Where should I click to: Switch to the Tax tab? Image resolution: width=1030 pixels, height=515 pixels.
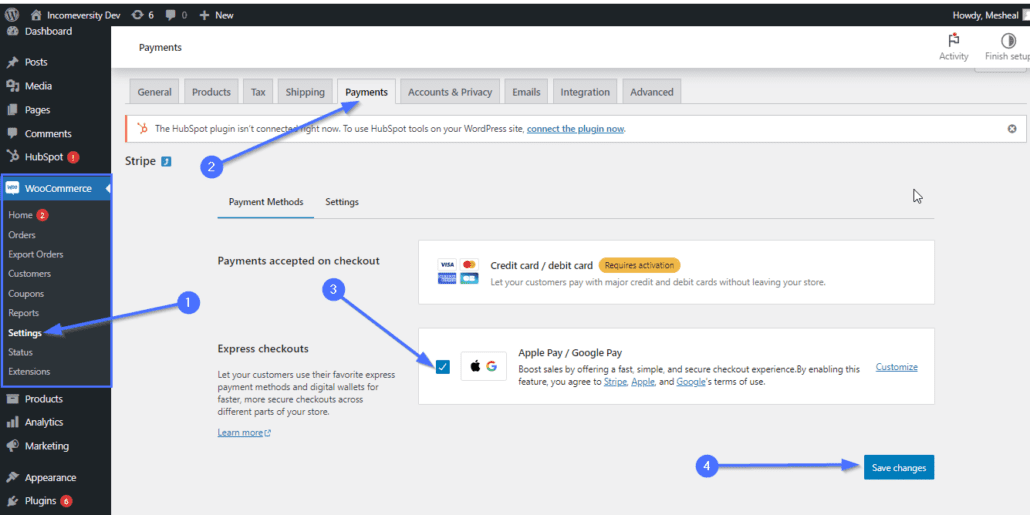[x=258, y=92]
